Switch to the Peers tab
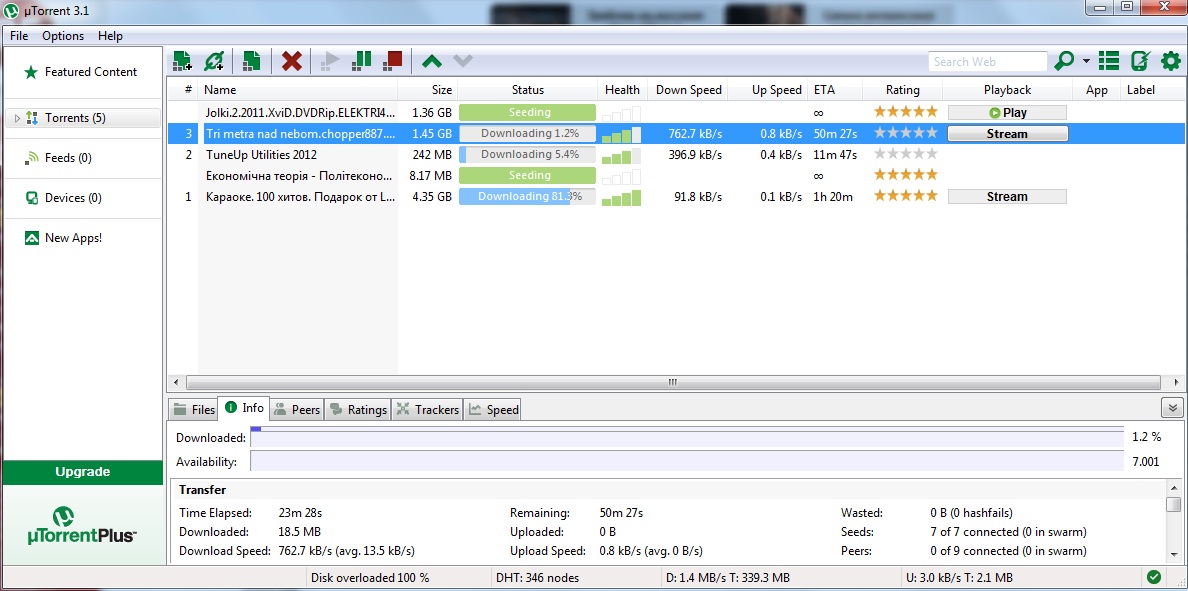The height and width of the screenshot is (591, 1188). click(296, 410)
